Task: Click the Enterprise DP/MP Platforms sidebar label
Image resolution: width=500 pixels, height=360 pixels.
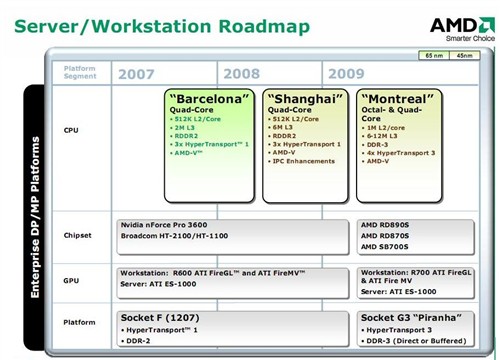Action: pyautogui.click(x=35, y=217)
